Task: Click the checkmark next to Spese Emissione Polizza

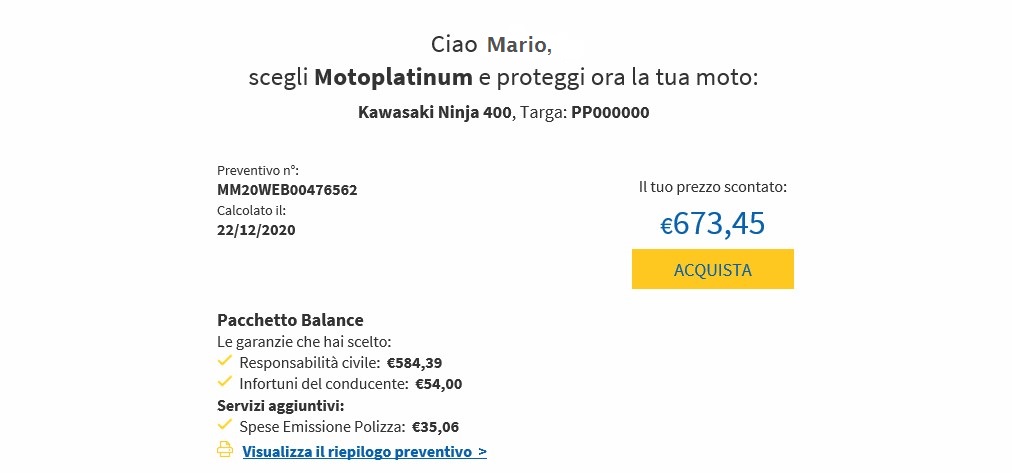Action: point(225,425)
